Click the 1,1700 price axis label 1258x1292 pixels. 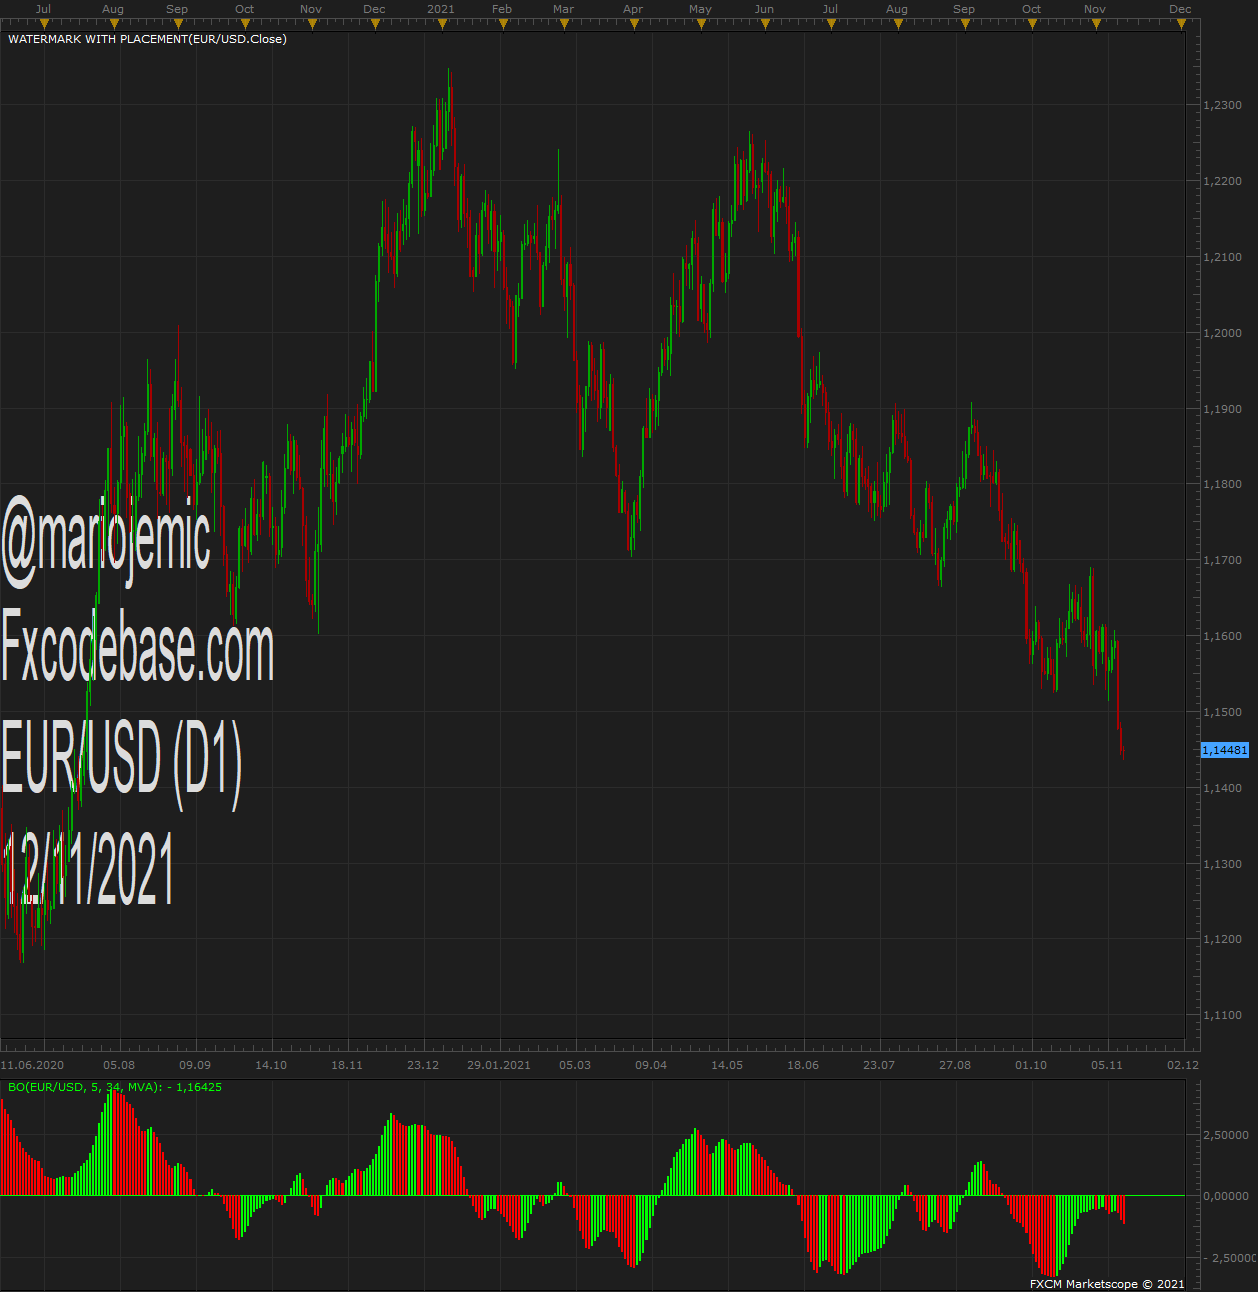[1222, 560]
